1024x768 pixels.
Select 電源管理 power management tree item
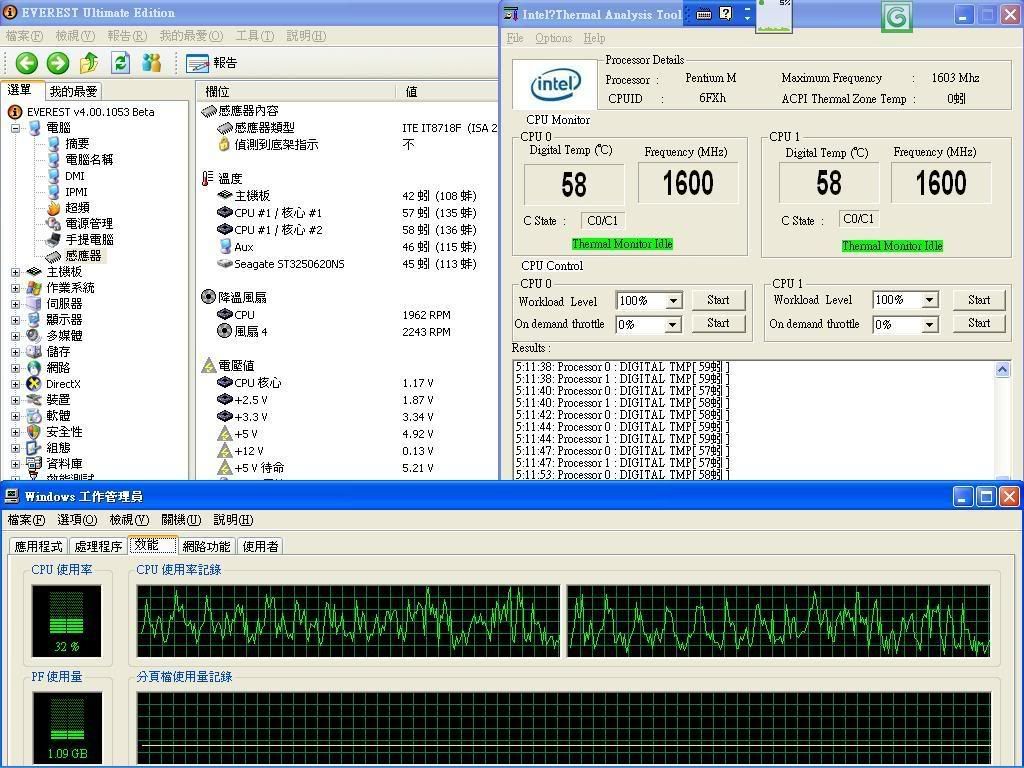pos(89,223)
